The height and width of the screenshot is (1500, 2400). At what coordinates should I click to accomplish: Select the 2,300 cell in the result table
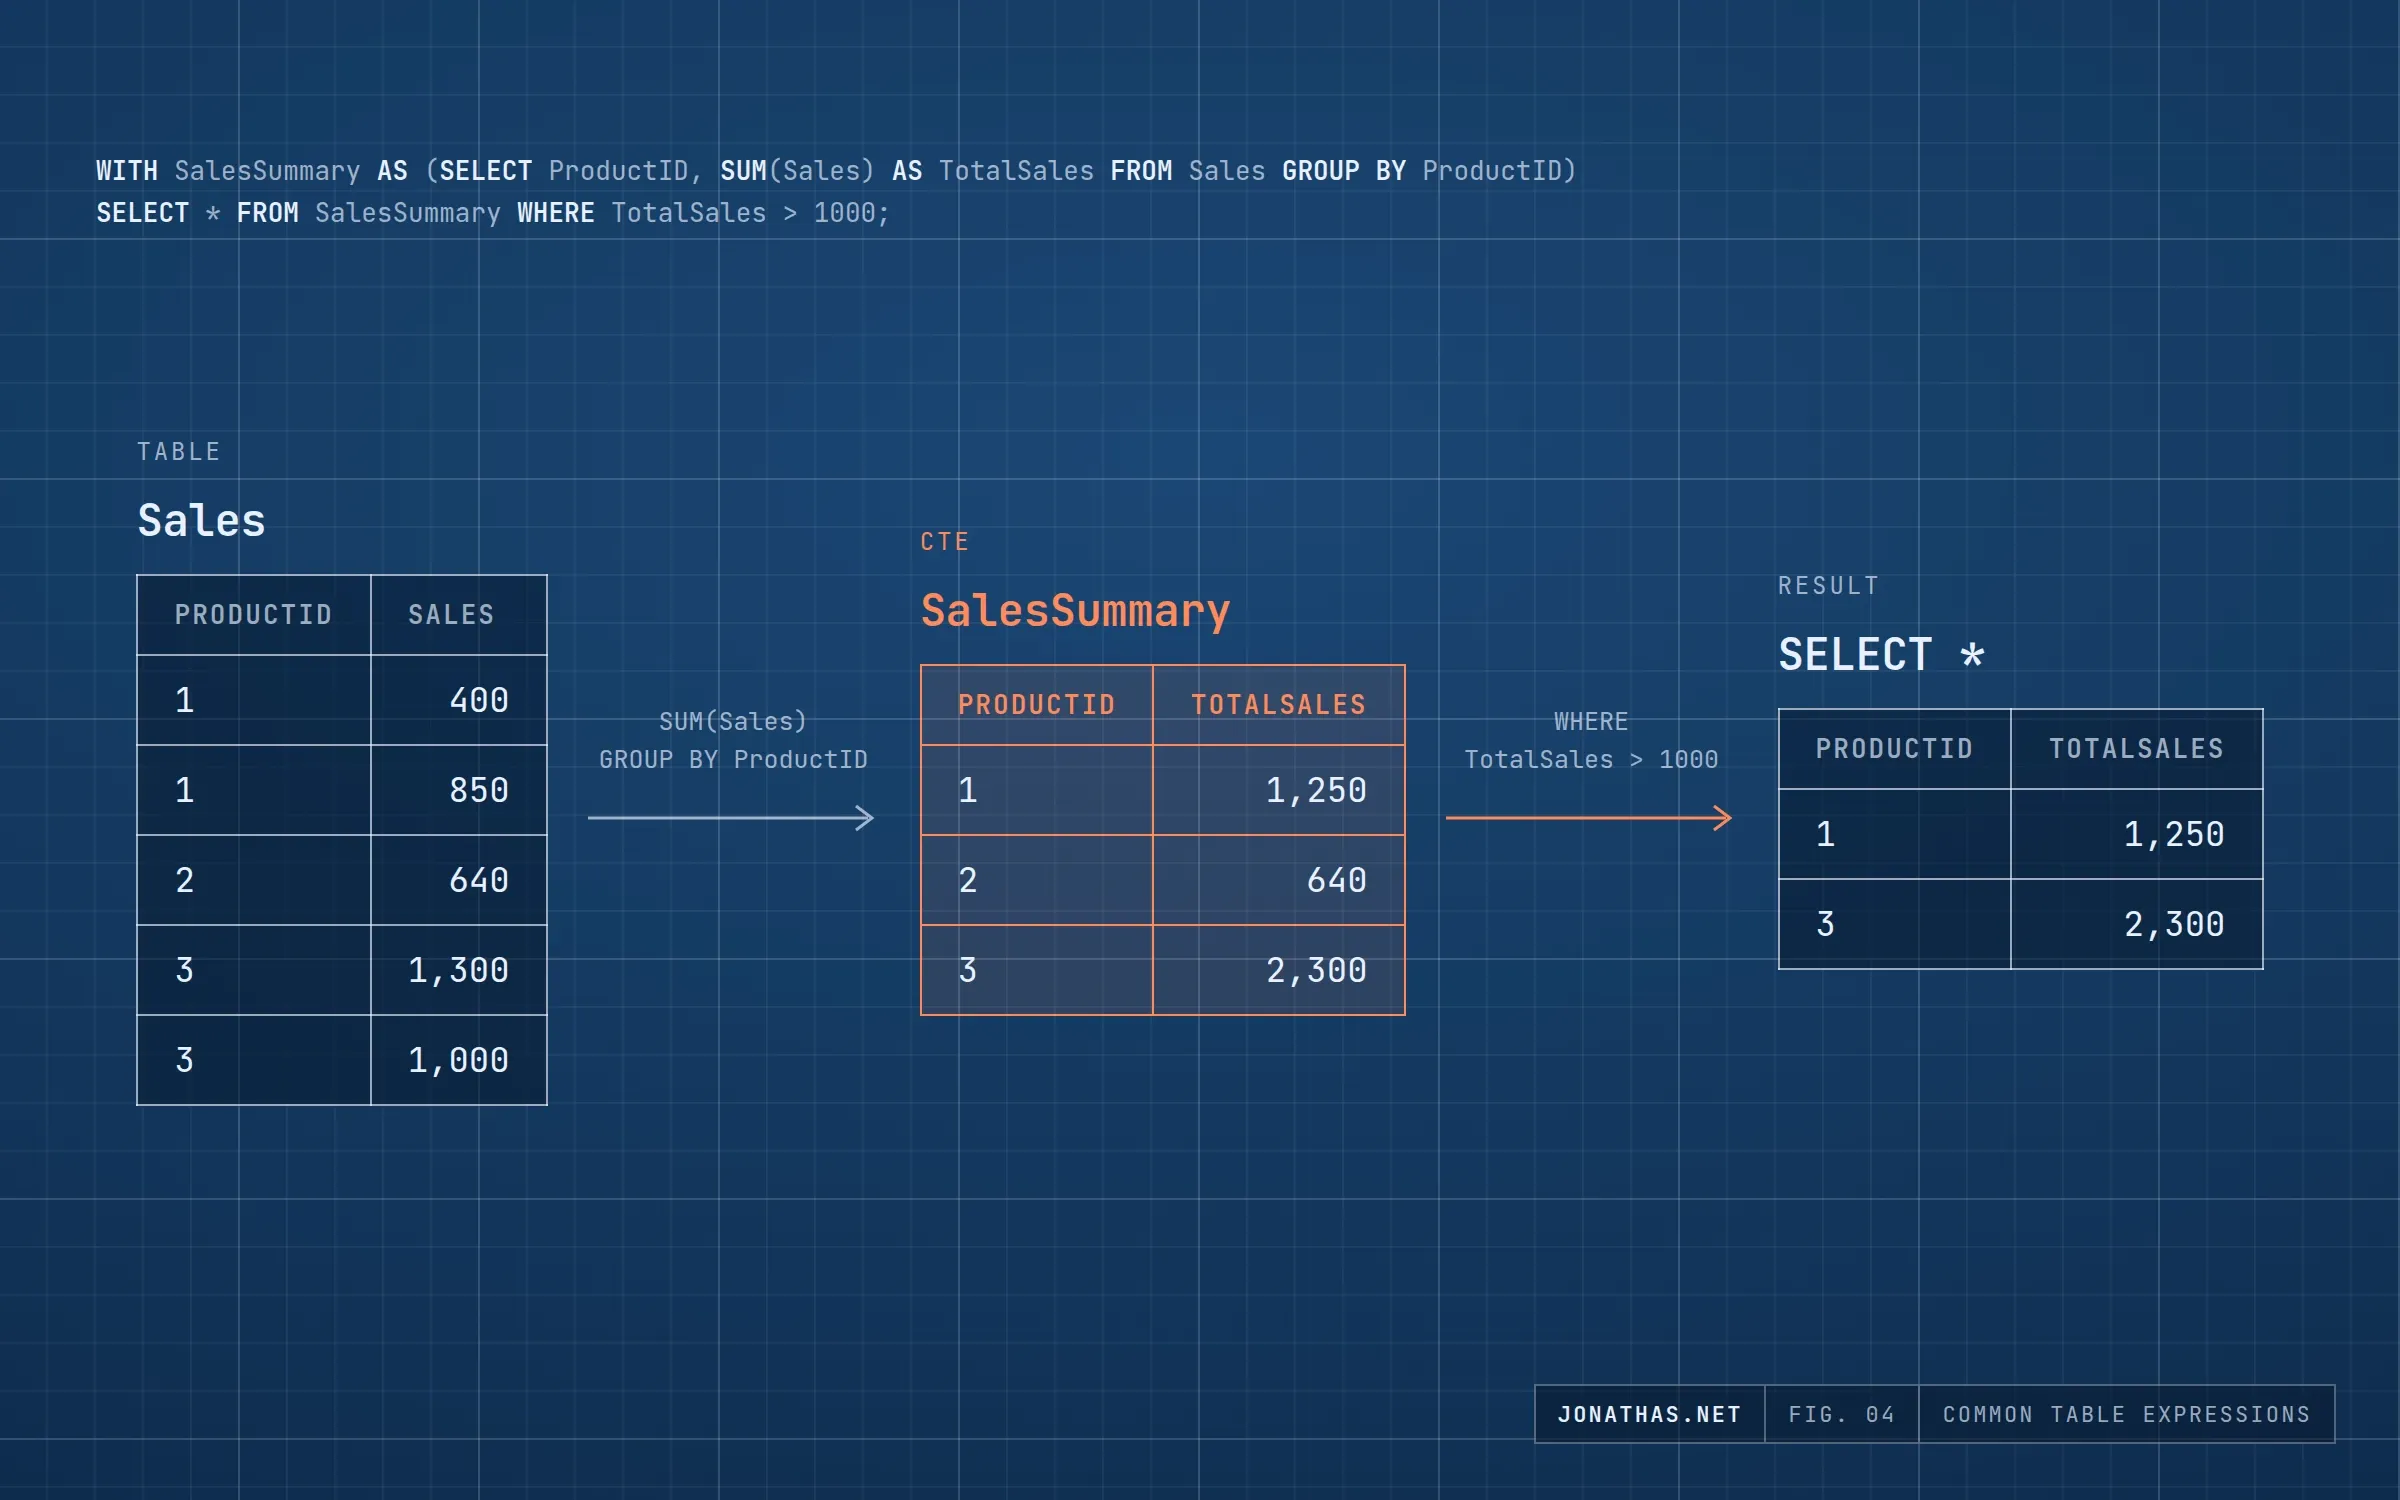[x=2137, y=924]
